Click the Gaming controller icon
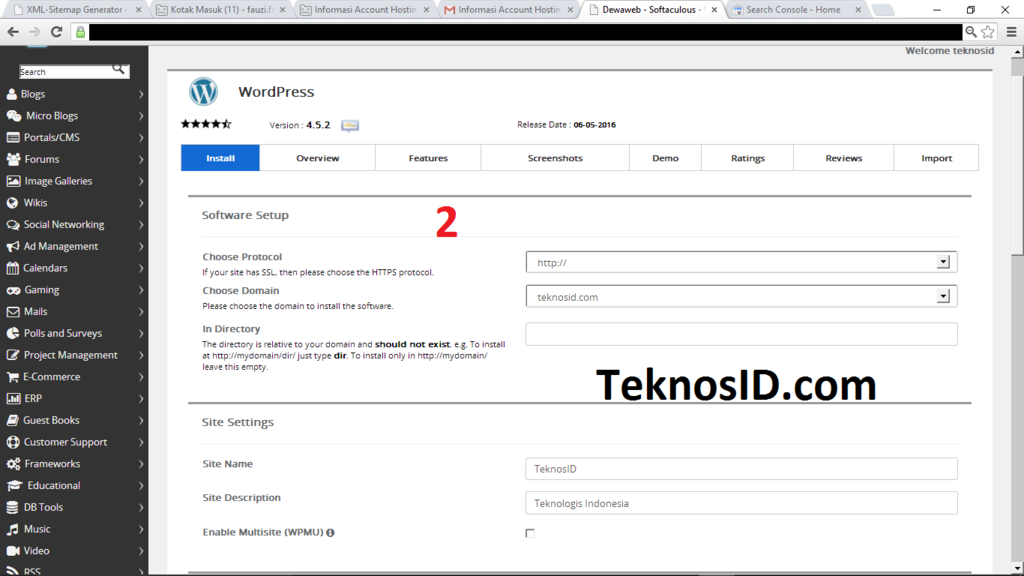This screenshot has width=1024, height=576. point(13,290)
